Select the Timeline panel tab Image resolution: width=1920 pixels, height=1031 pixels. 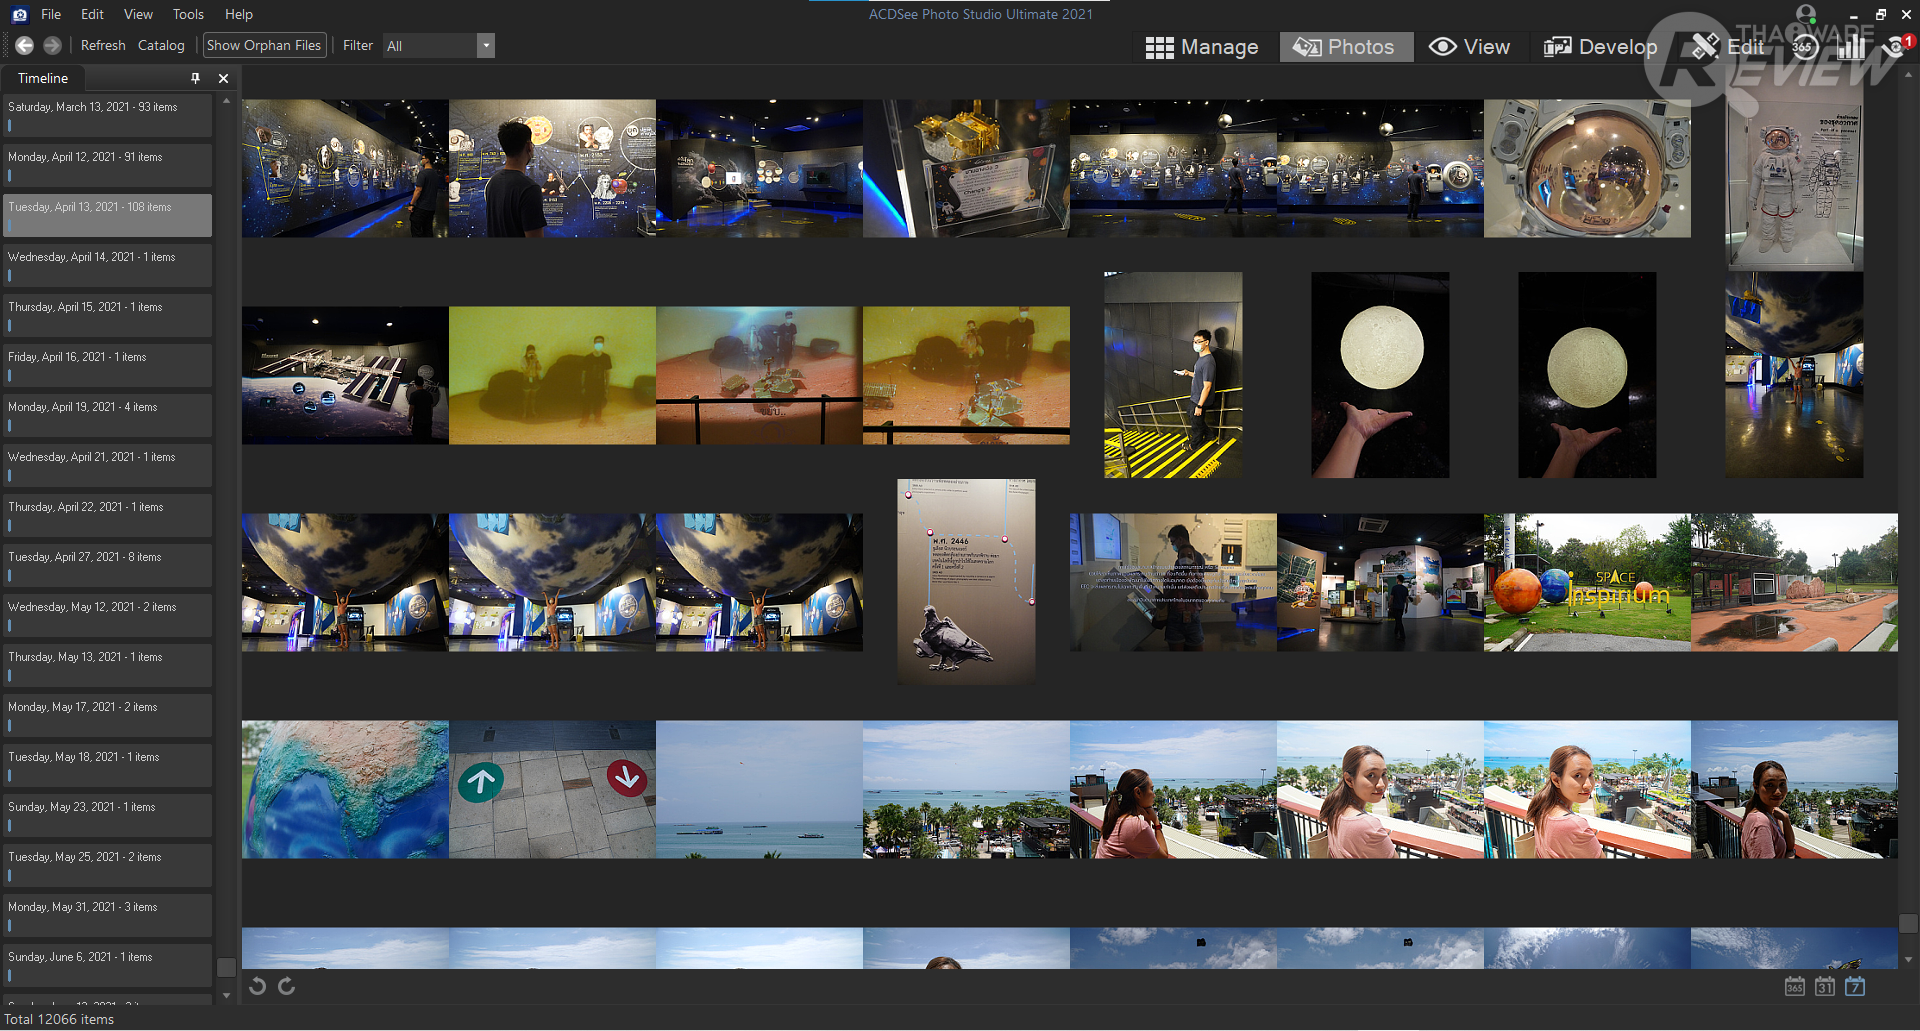click(43, 78)
